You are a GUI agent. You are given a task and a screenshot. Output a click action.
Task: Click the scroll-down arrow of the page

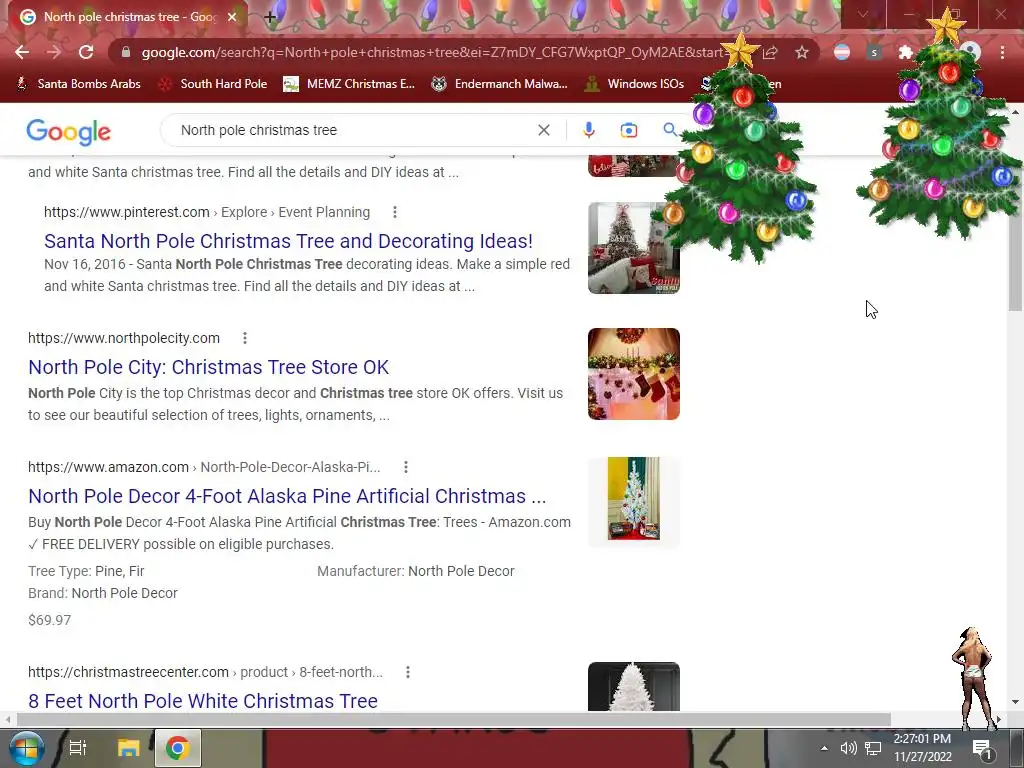click(1015, 702)
